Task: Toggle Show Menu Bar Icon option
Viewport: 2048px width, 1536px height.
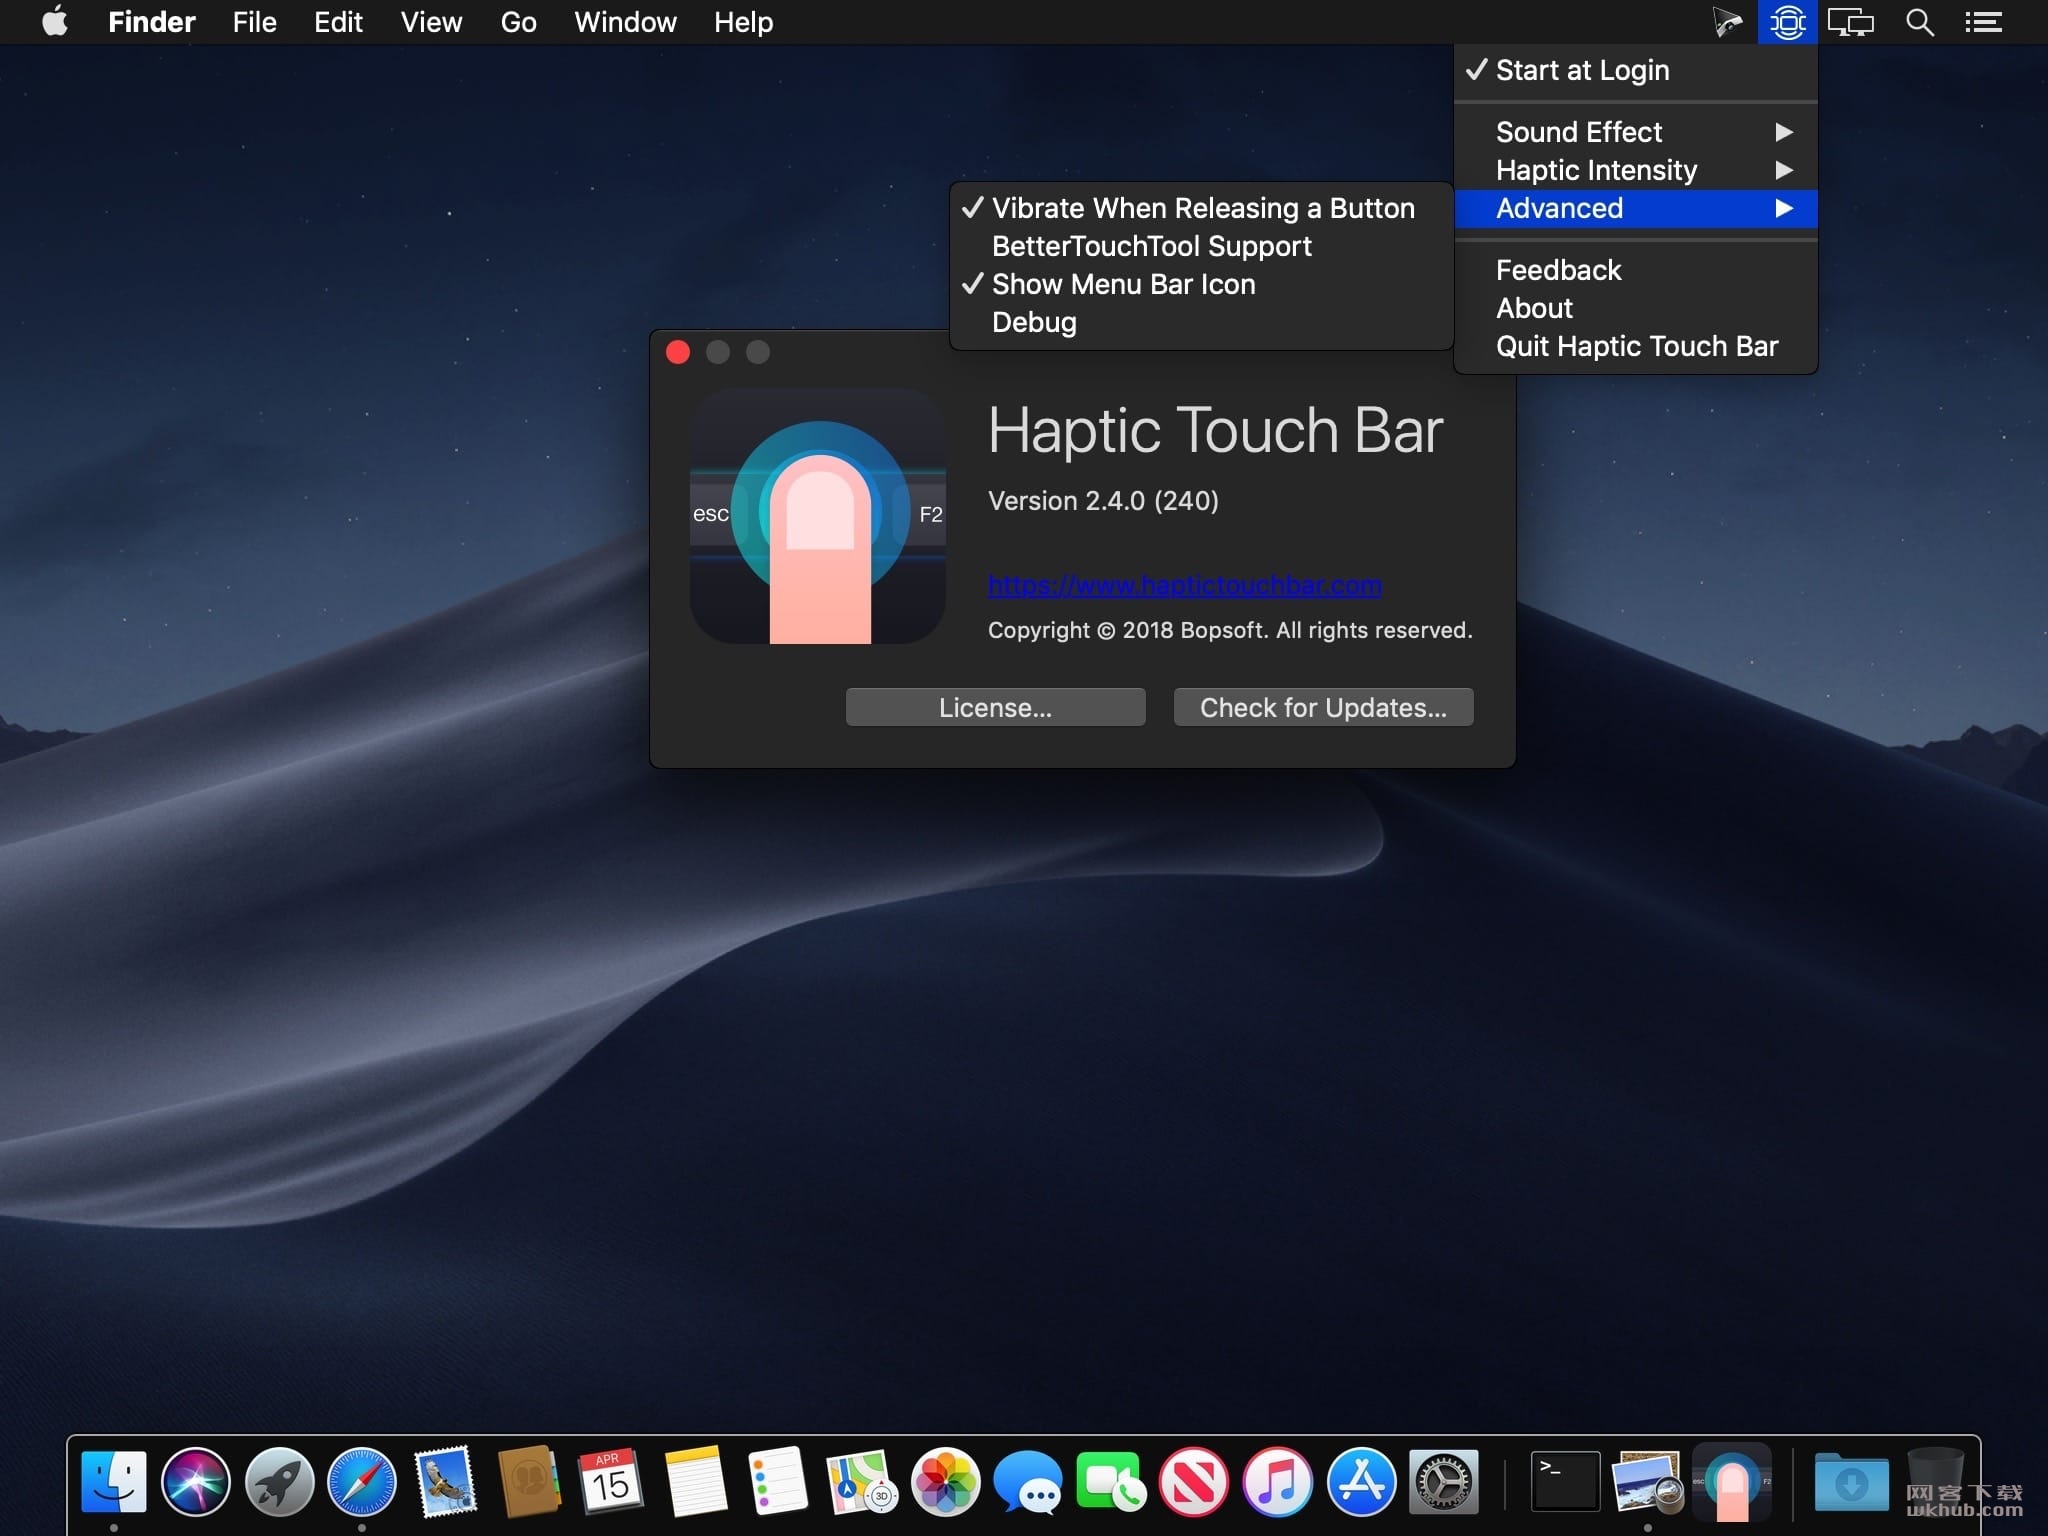Action: [x=1201, y=284]
